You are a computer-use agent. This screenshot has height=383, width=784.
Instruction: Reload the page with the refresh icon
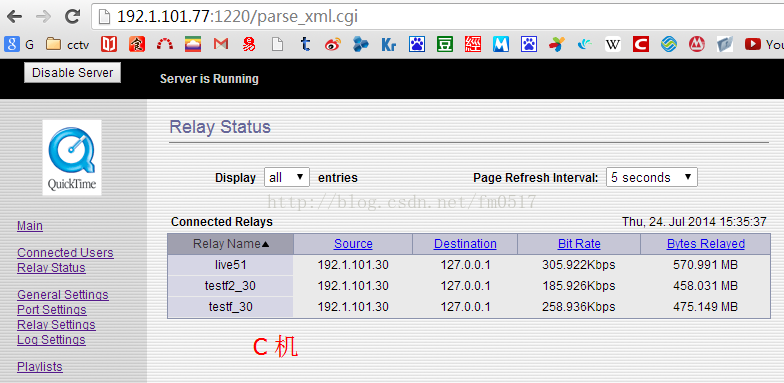pos(73,17)
